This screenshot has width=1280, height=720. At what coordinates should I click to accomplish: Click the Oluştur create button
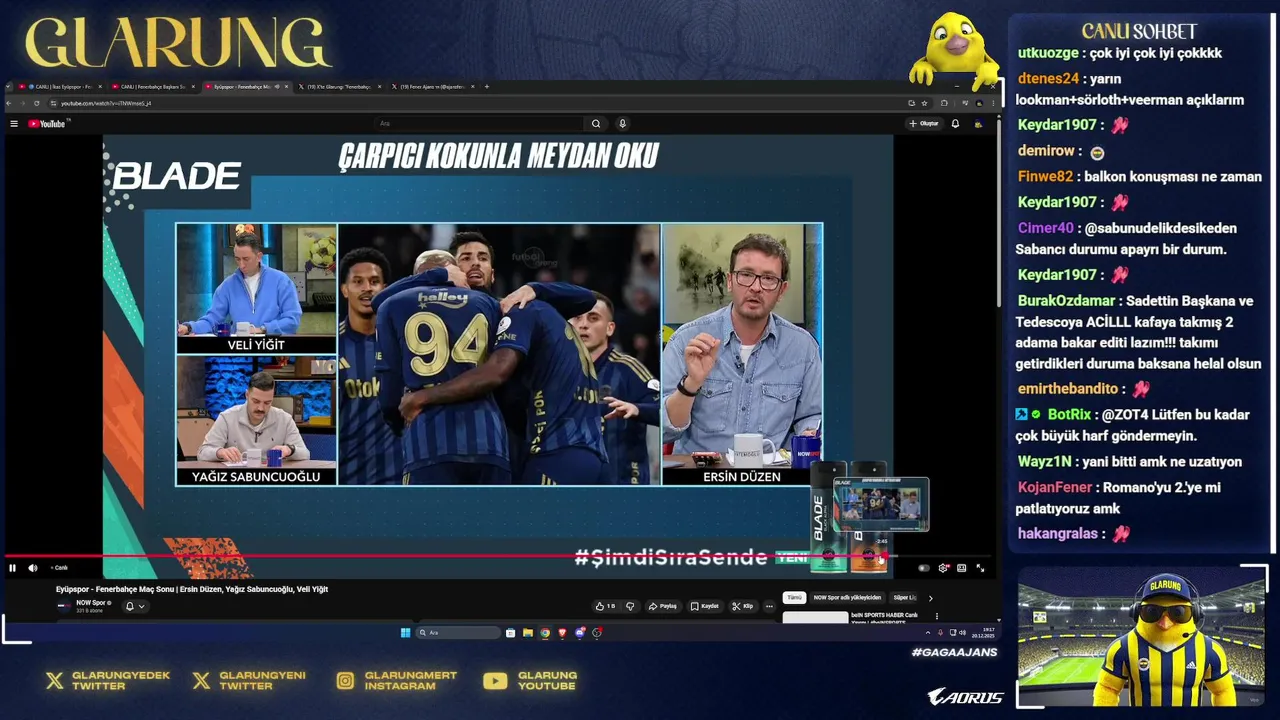[x=924, y=124]
